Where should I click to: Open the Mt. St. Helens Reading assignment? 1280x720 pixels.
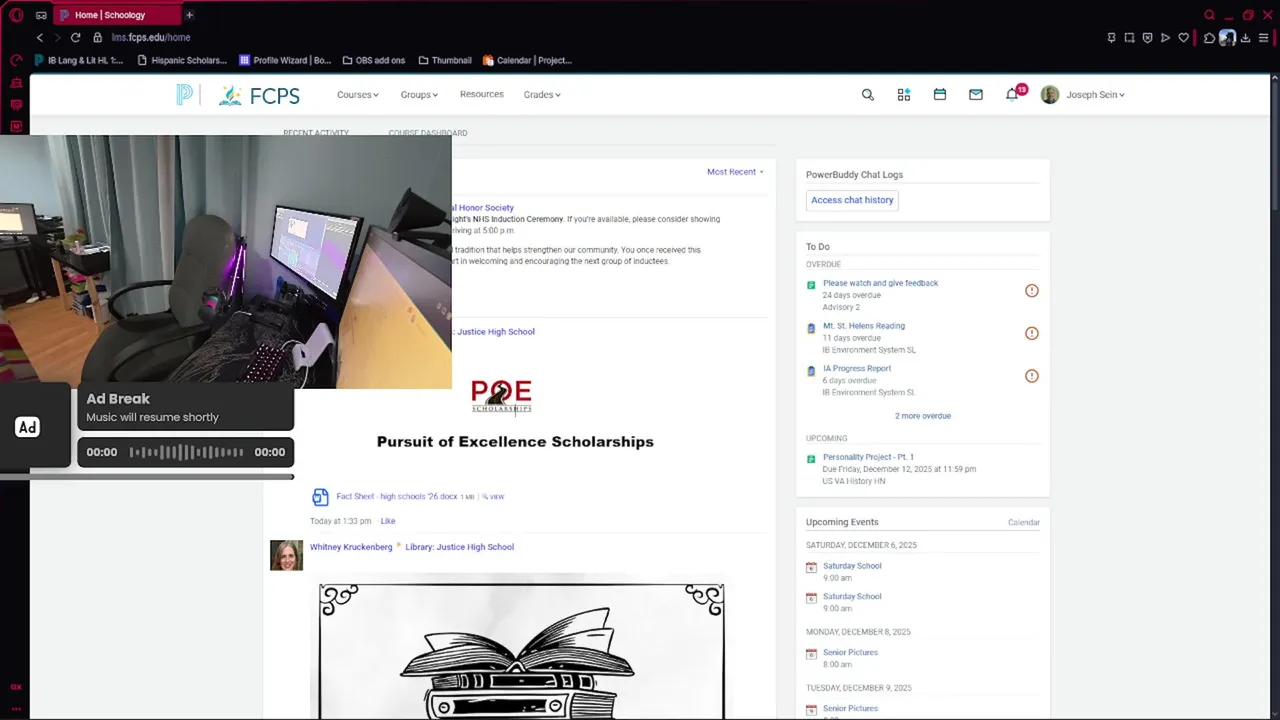point(864,326)
